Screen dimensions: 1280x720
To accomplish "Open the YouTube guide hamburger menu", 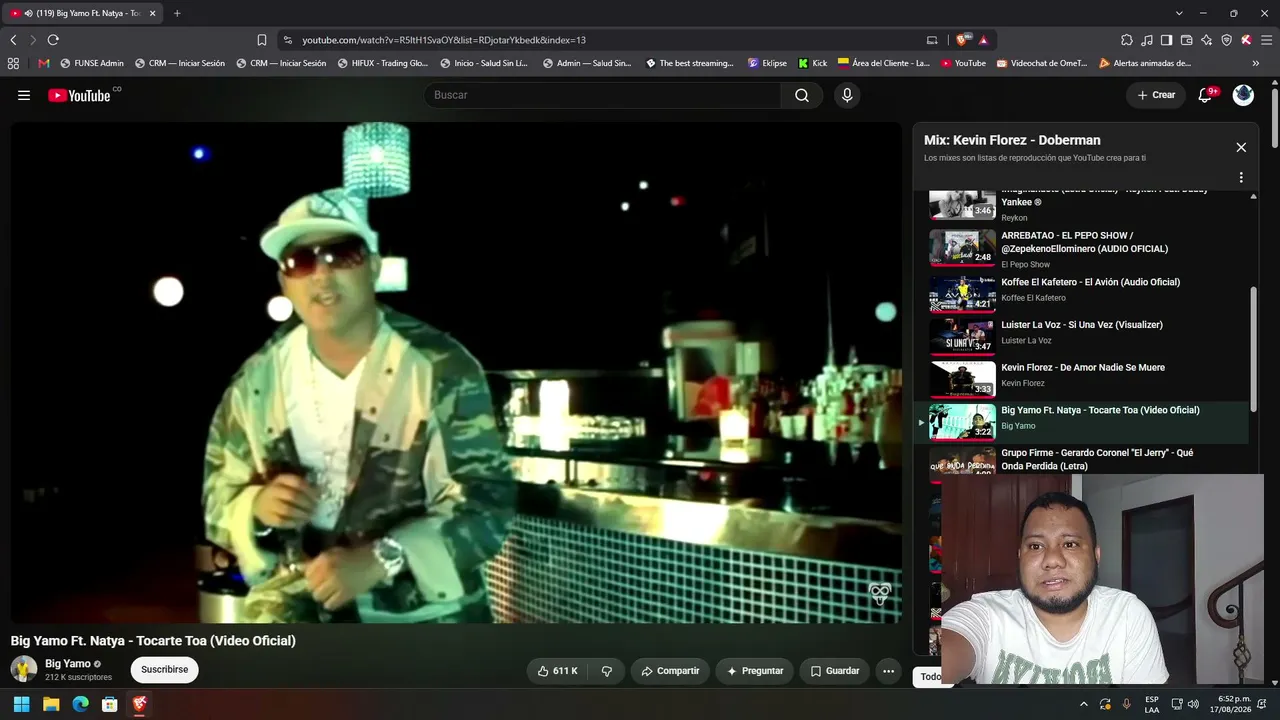I will click(x=24, y=95).
